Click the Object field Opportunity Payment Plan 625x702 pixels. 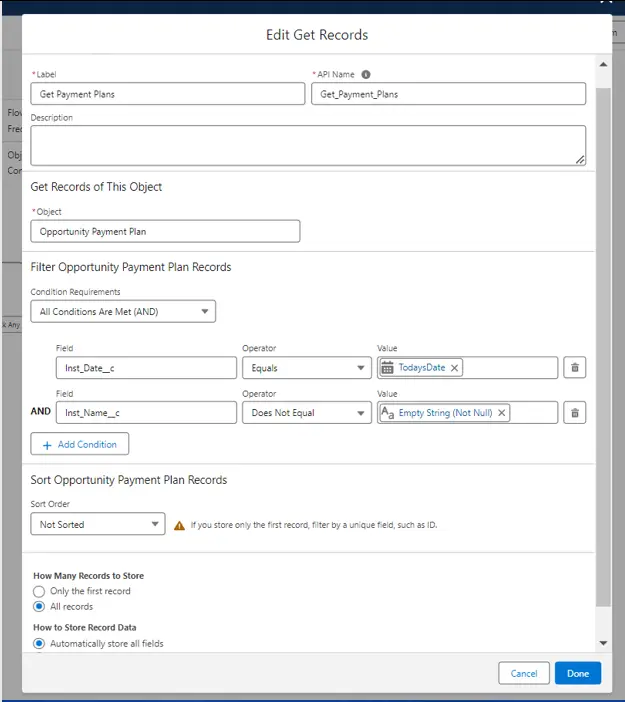coord(165,231)
